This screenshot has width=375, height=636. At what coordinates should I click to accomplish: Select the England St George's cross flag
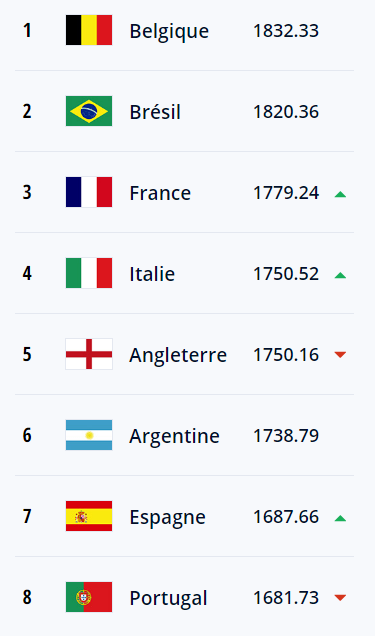click(x=89, y=354)
